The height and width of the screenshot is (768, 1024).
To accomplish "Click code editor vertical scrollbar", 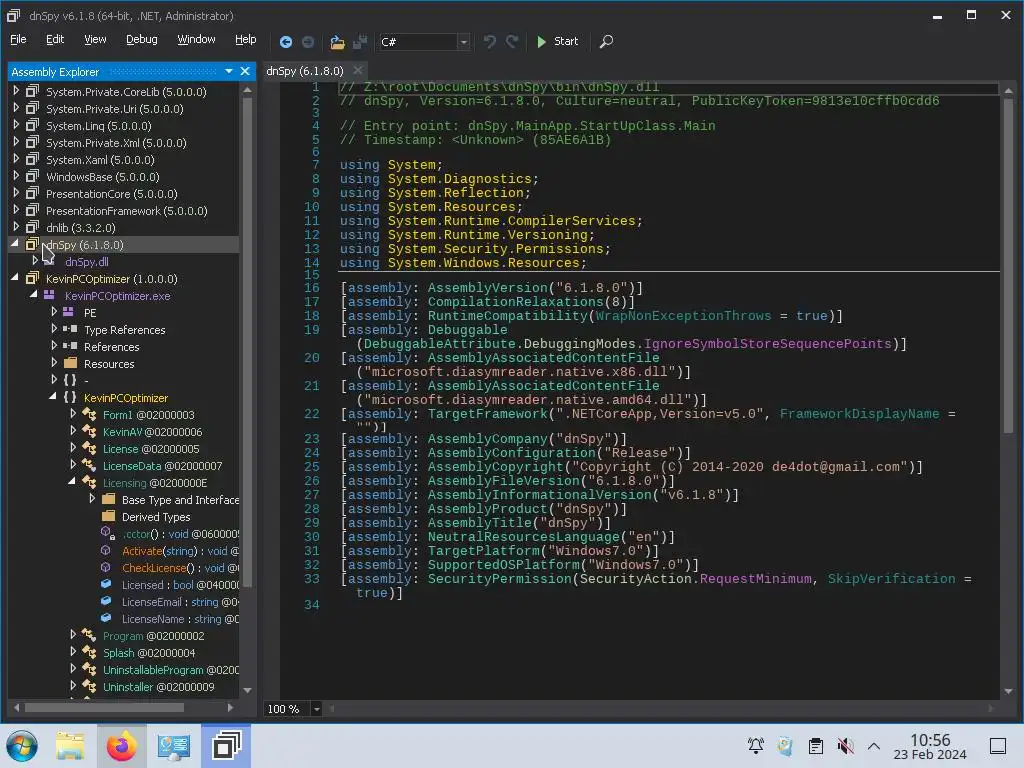I will pyautogui.click(x=1008, y=264).
